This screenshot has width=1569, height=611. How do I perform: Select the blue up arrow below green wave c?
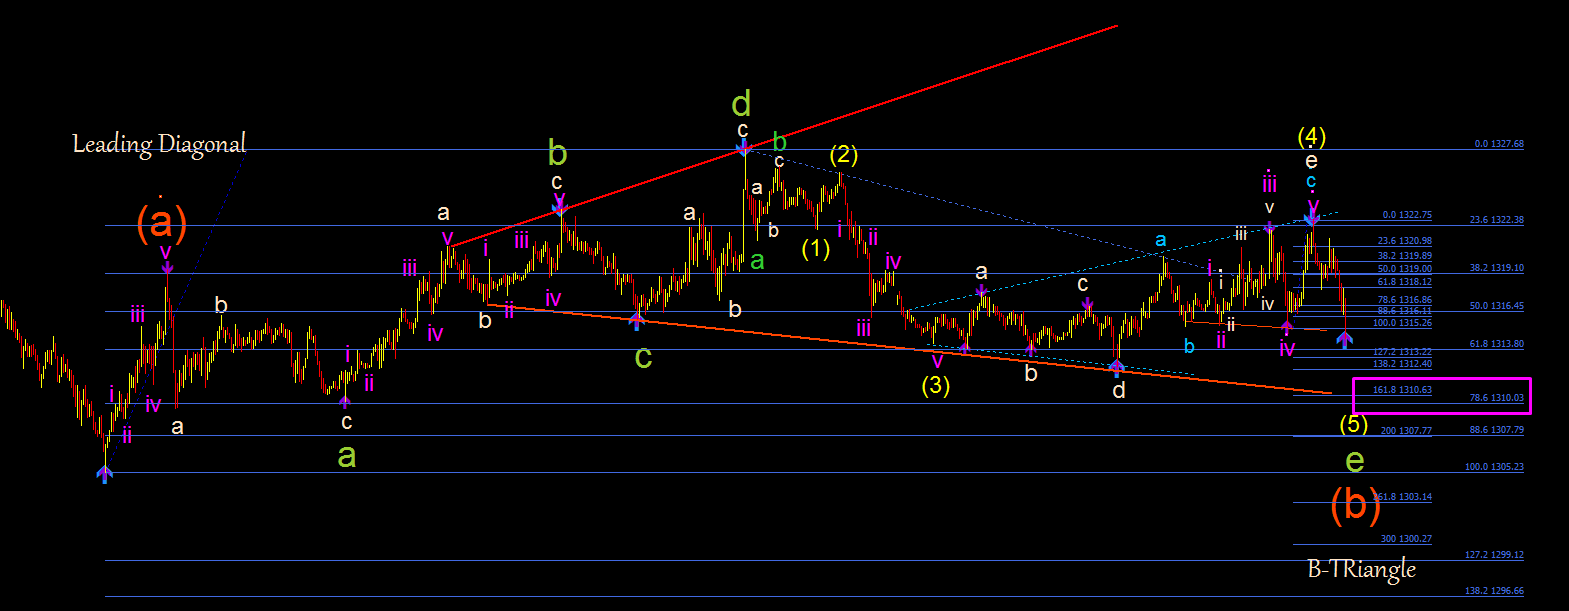(636, 321)
